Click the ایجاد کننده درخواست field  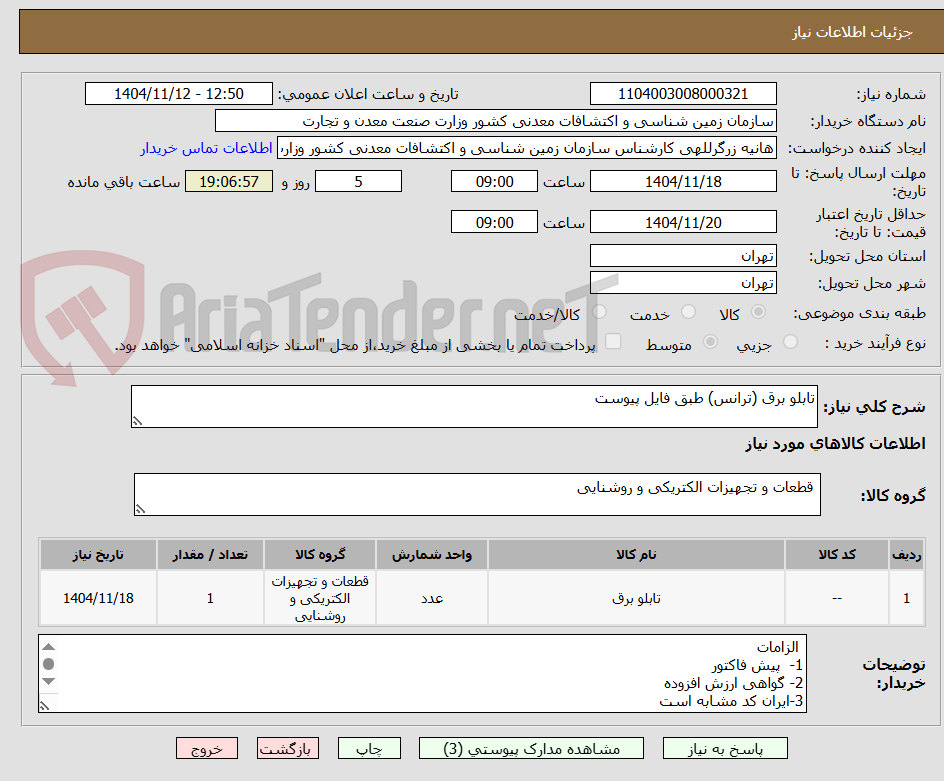click(527, 148)
